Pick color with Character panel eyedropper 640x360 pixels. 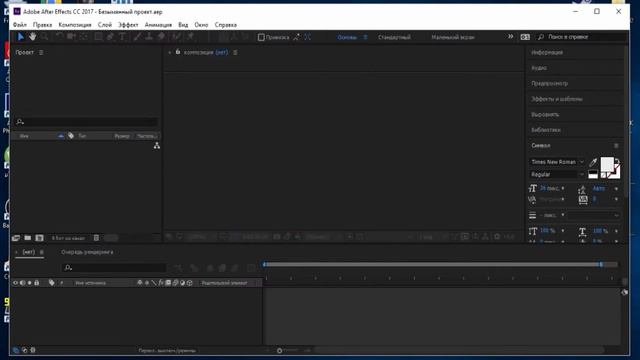[593, 162]
